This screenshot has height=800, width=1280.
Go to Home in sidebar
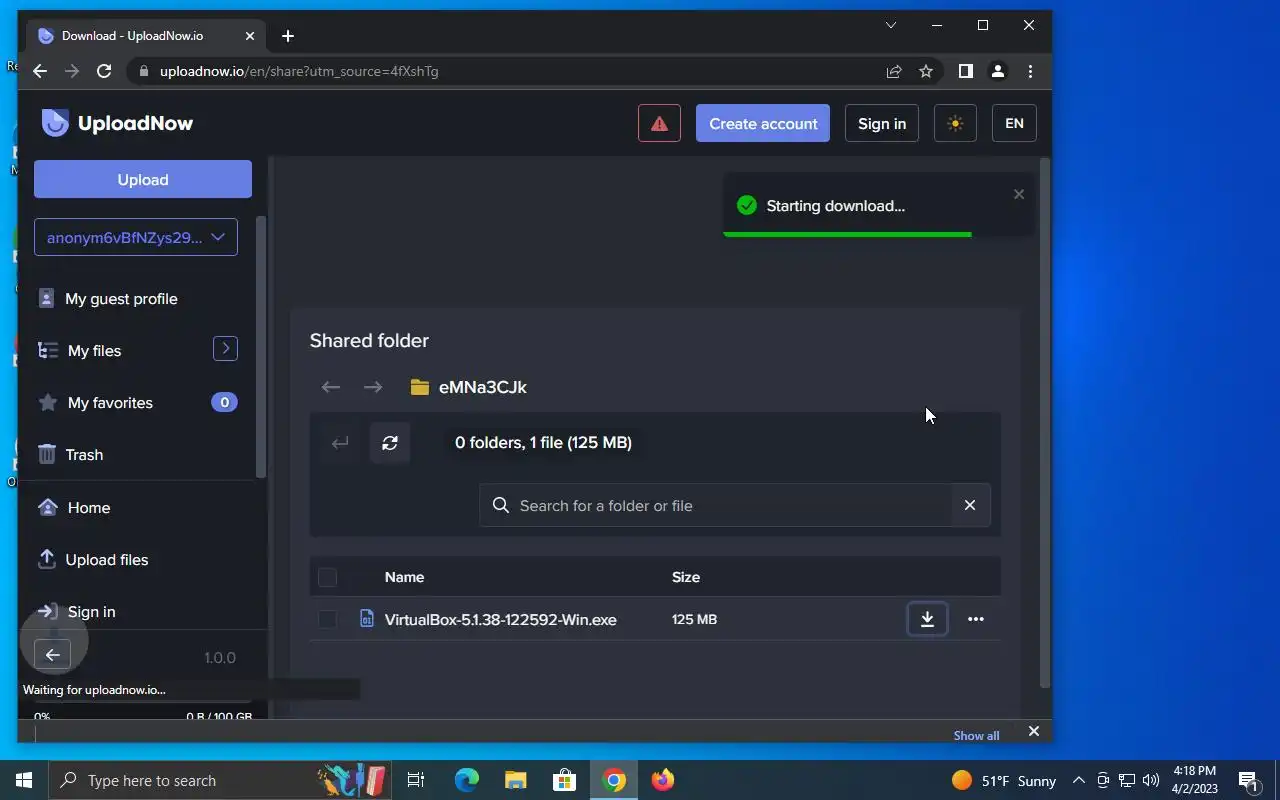point(88,507)
